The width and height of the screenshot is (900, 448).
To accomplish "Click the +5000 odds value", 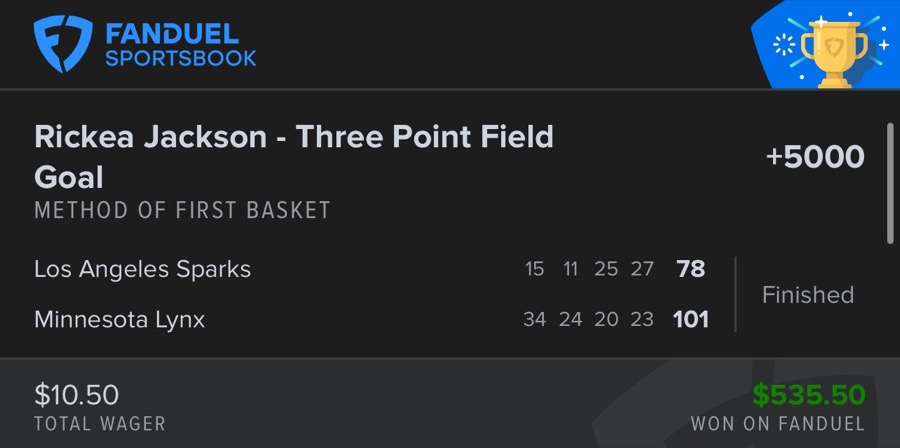I will [x=813, y=157].
